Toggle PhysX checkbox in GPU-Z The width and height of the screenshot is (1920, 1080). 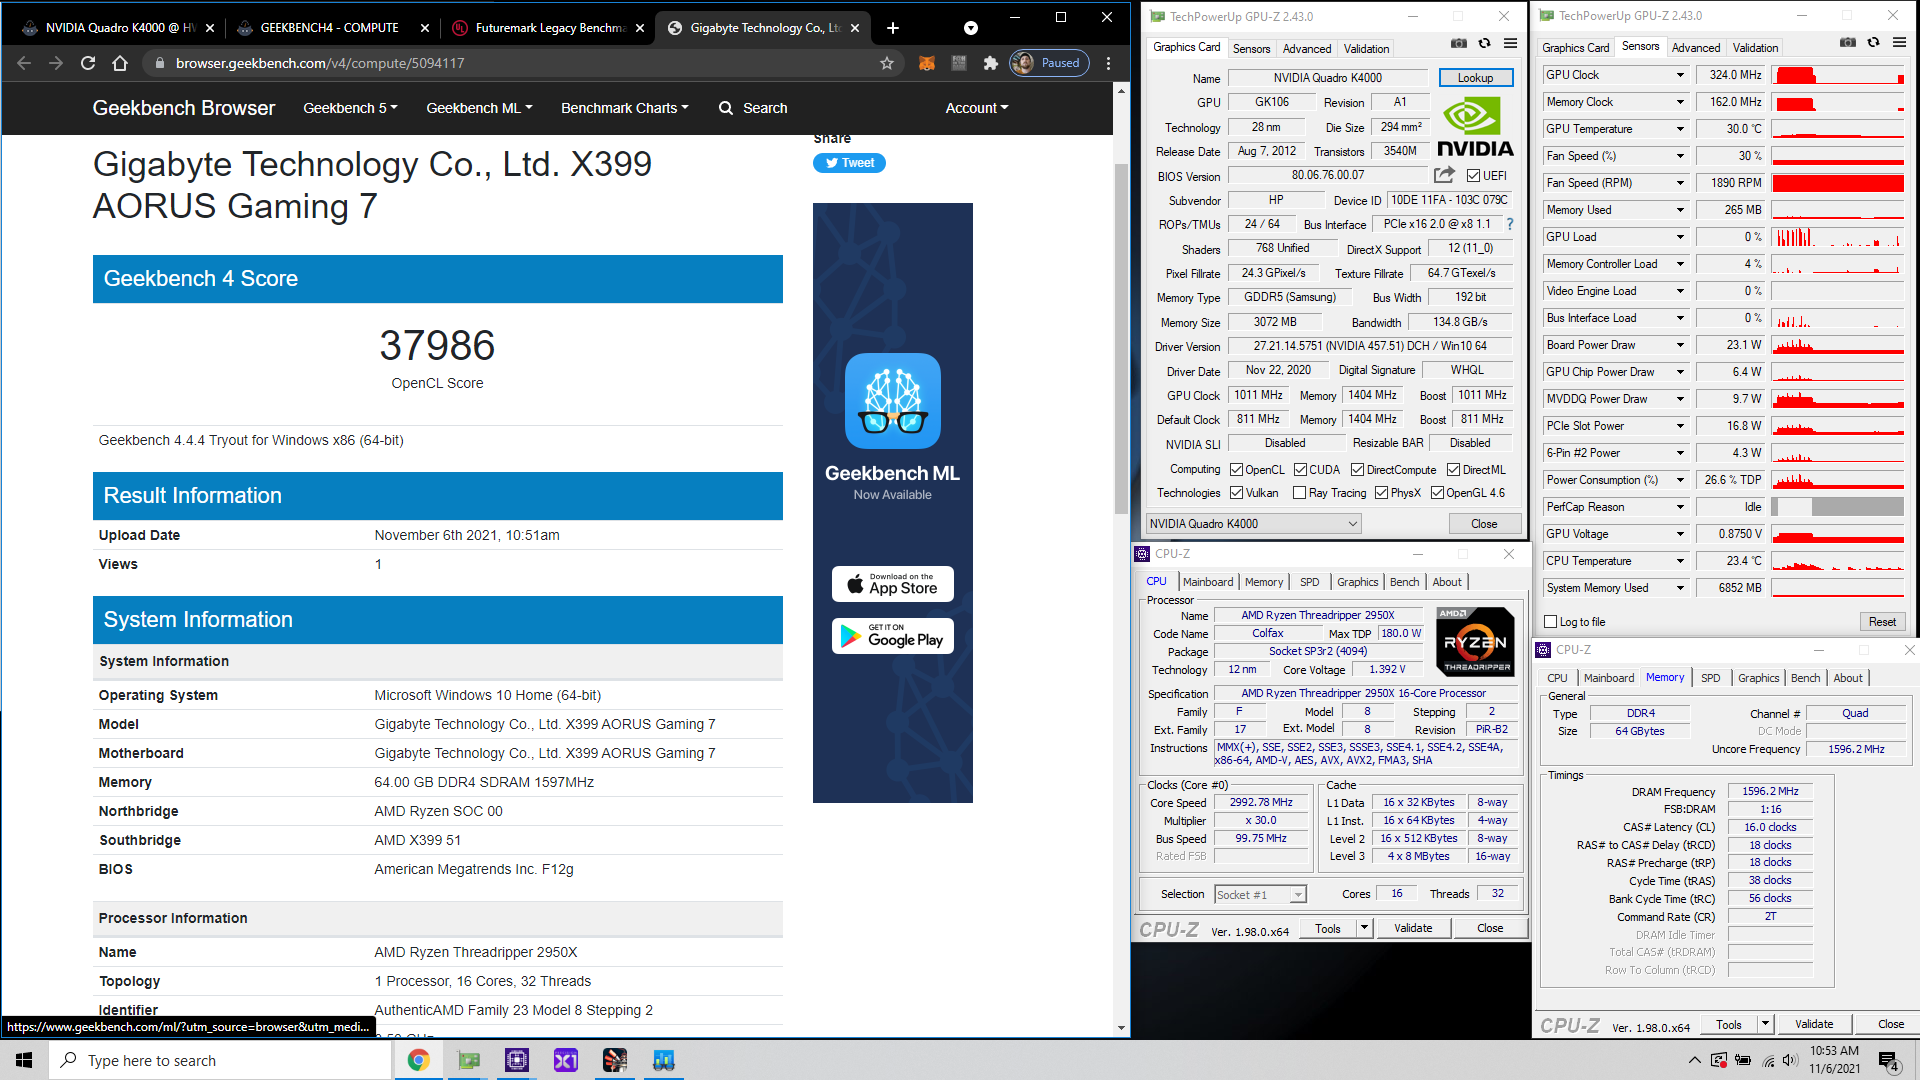click(x=1381, y=493)
